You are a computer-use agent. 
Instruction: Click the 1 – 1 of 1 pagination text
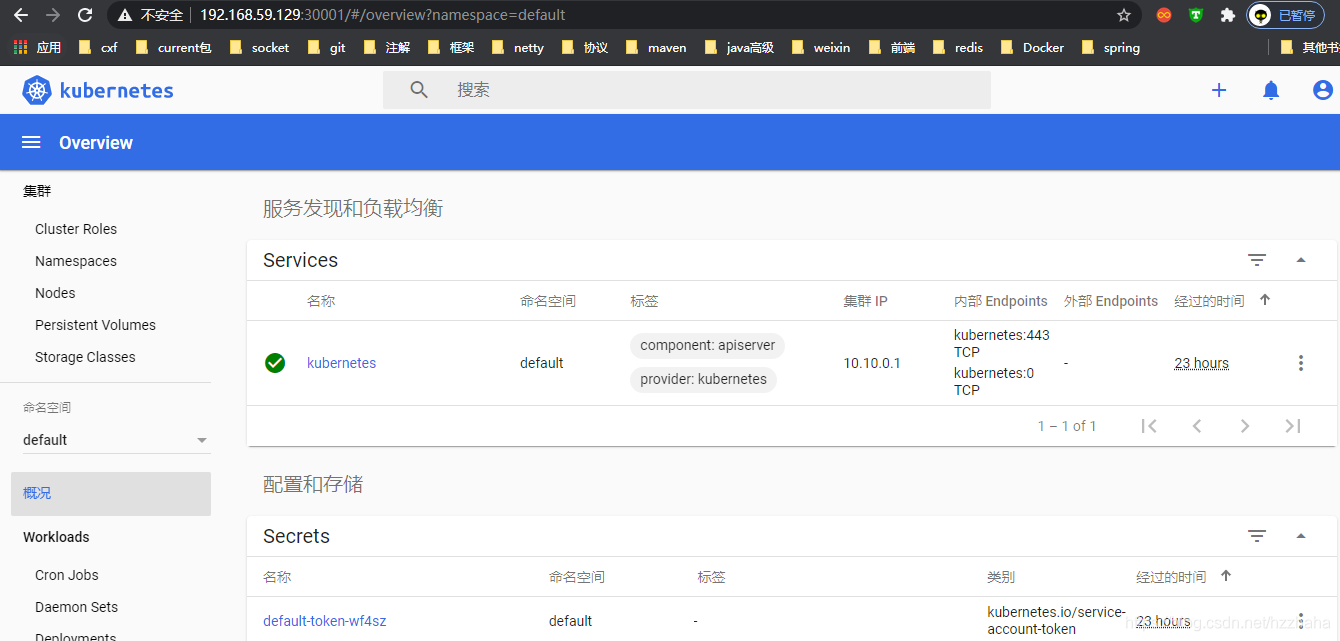coord(1067,426)
